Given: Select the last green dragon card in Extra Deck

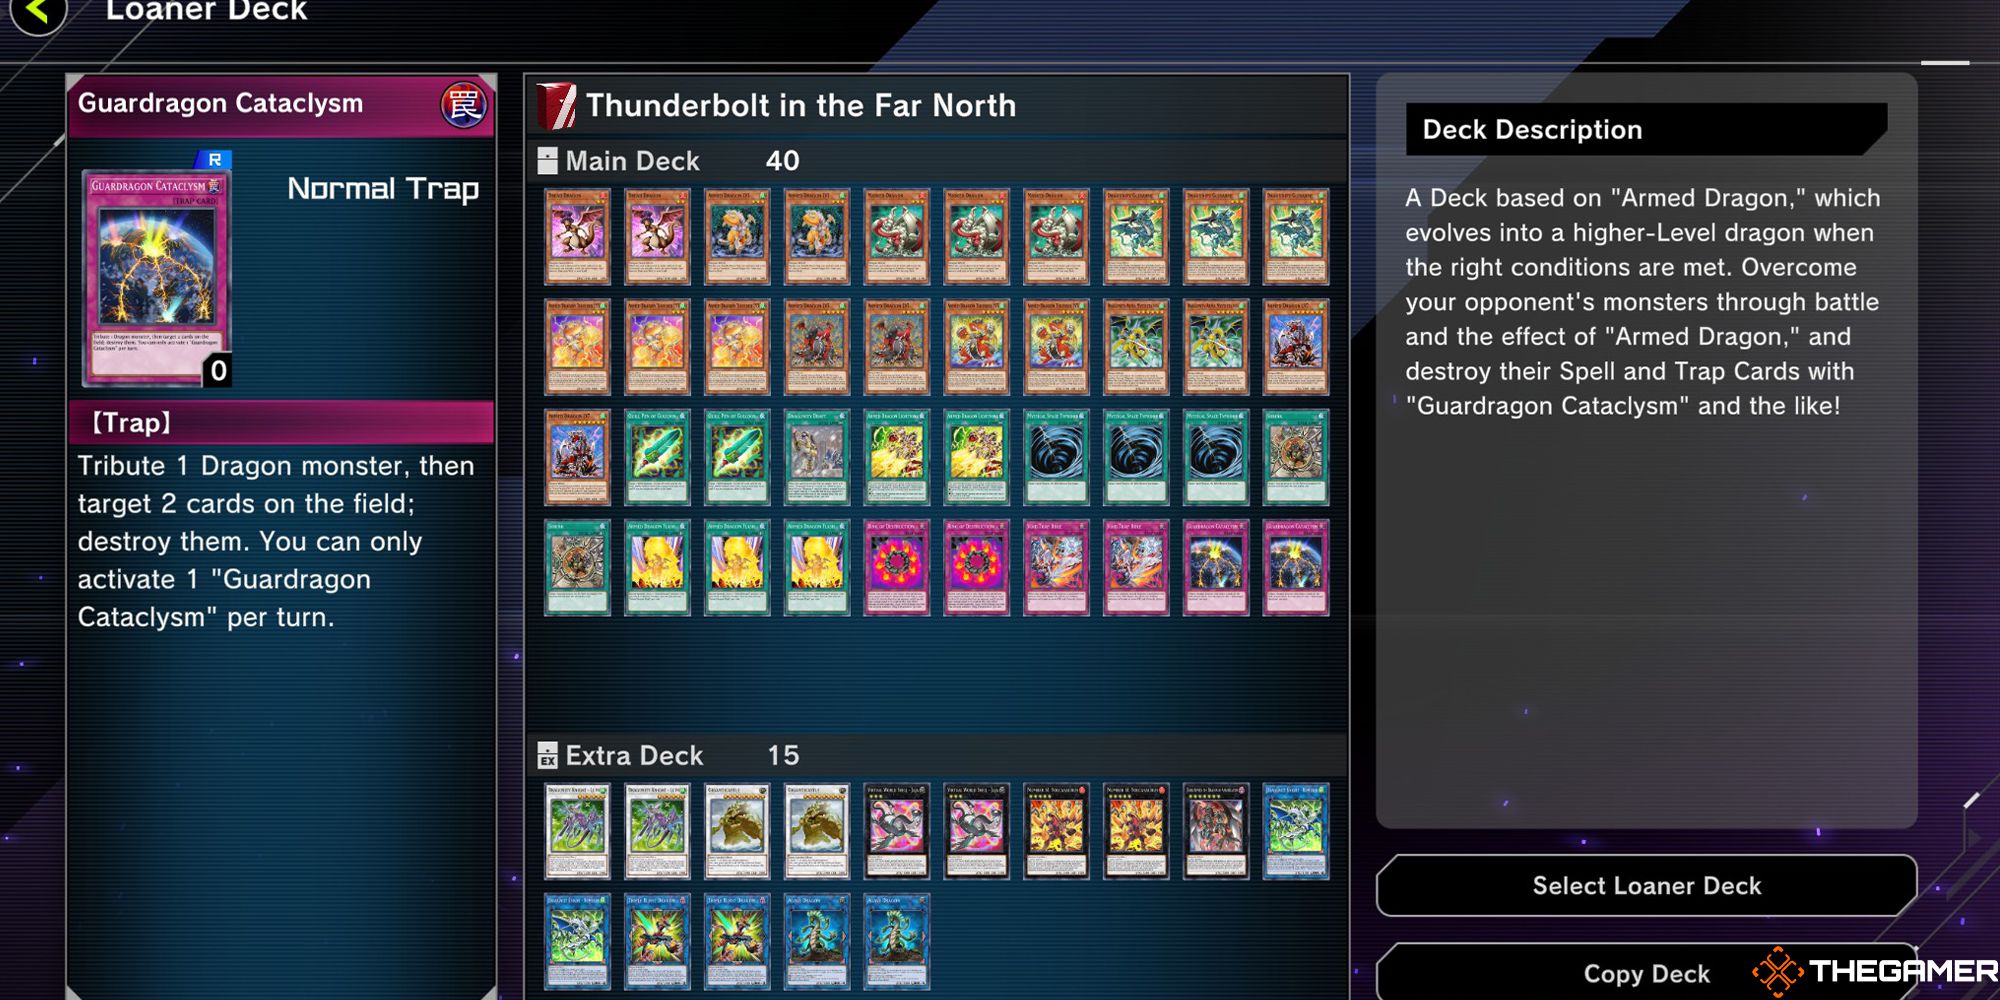Looking at the screenshot, I should click(896, 942).
